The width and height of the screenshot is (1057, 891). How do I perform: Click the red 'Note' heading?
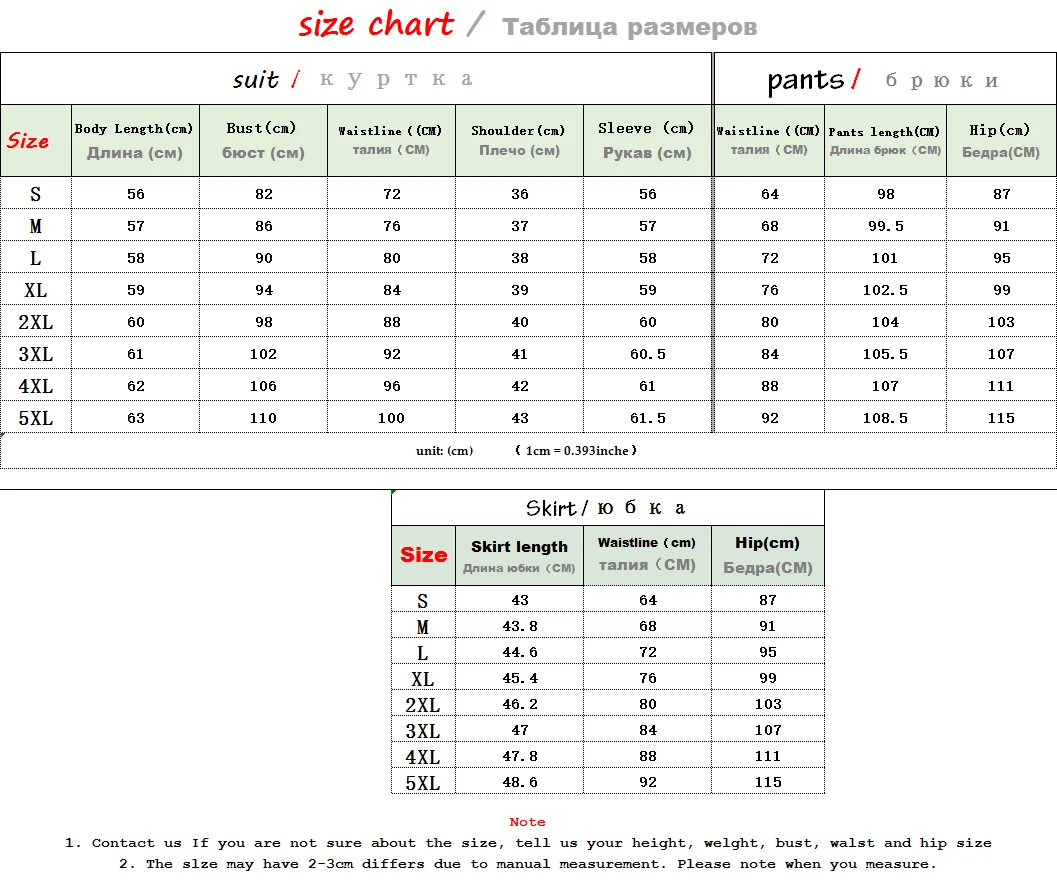coord(527,822)
